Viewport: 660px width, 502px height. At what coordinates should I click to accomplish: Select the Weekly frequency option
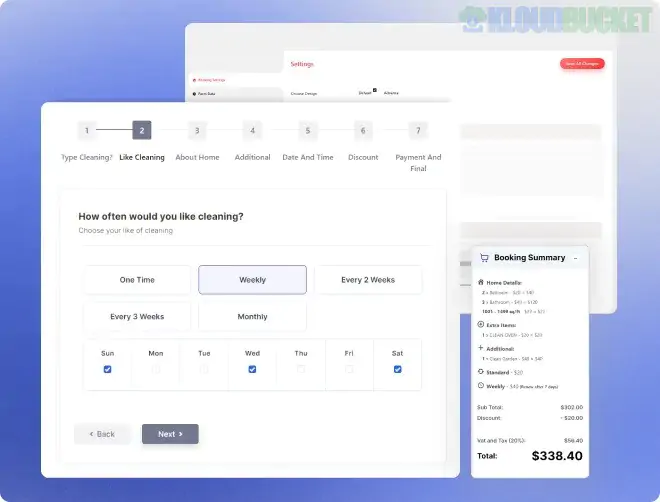click(x=253, y=280)
